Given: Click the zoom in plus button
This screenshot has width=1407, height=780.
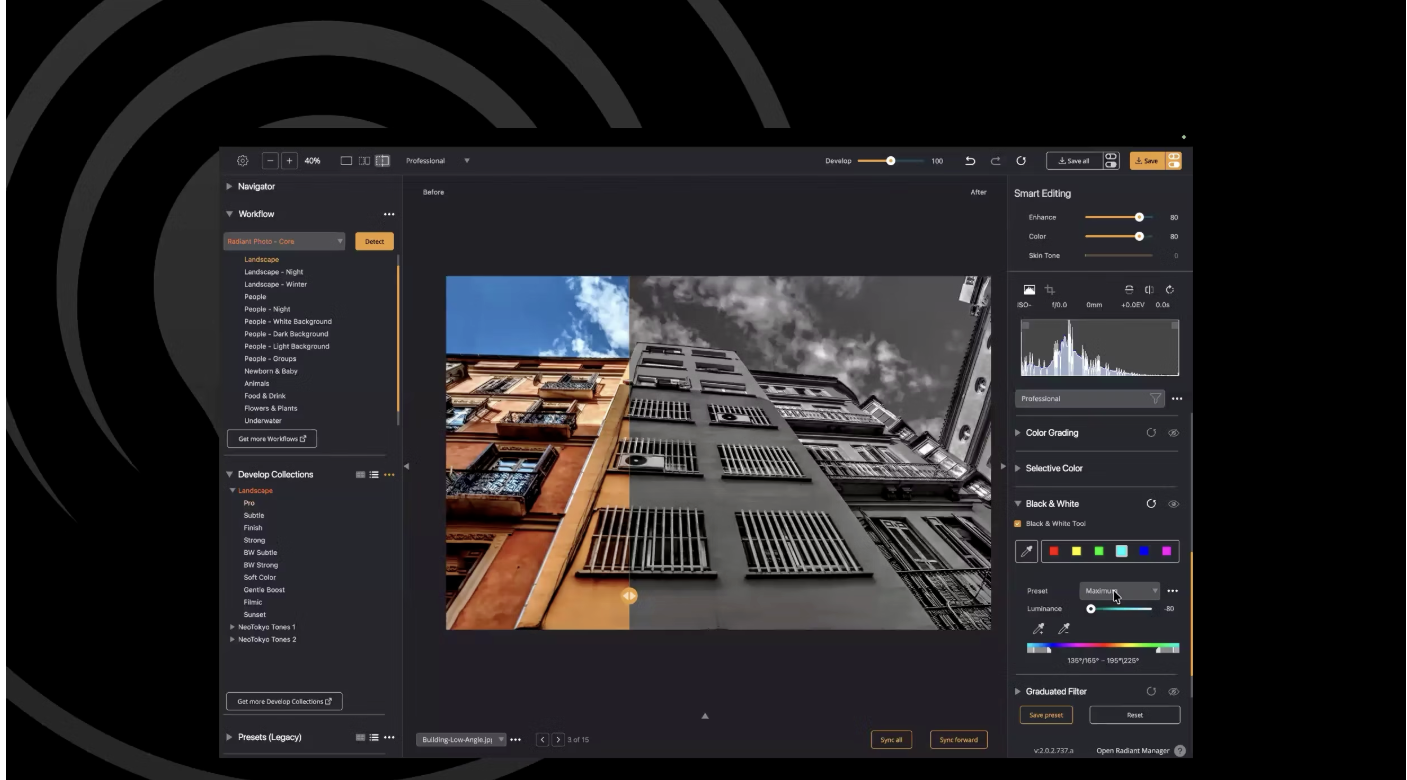Looking at the screenshot, I should pos(289,161).
